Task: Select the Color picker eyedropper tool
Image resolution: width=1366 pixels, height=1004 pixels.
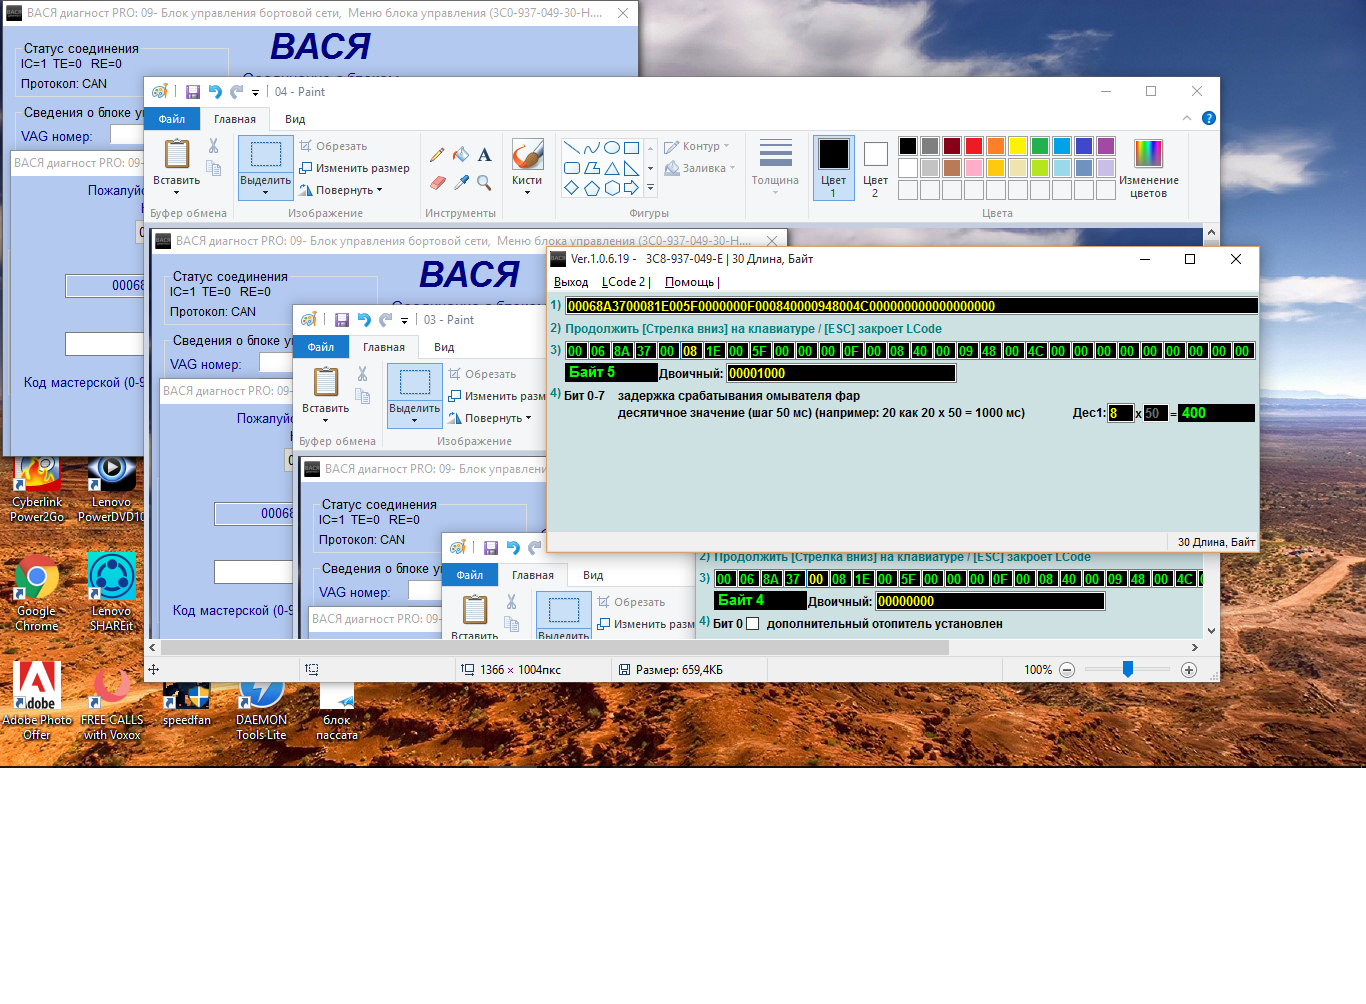Action: (x=461, y=183)
